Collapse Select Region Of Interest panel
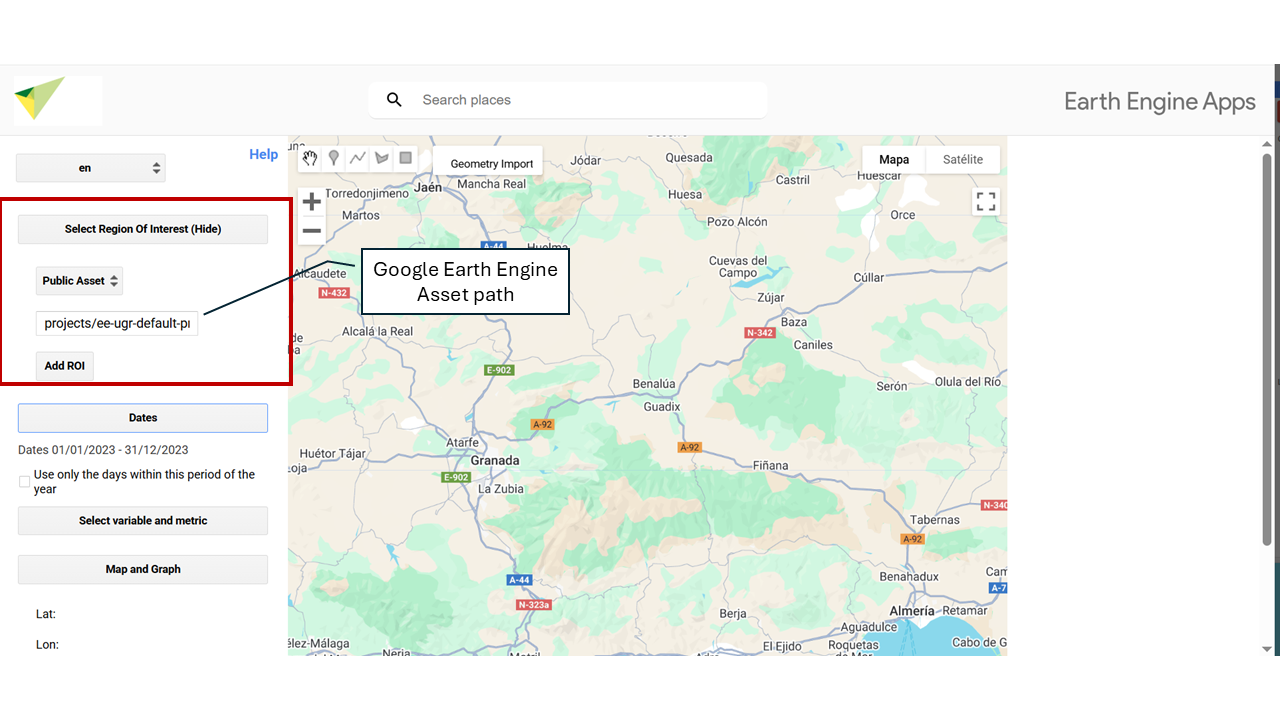 coord(143,229)
